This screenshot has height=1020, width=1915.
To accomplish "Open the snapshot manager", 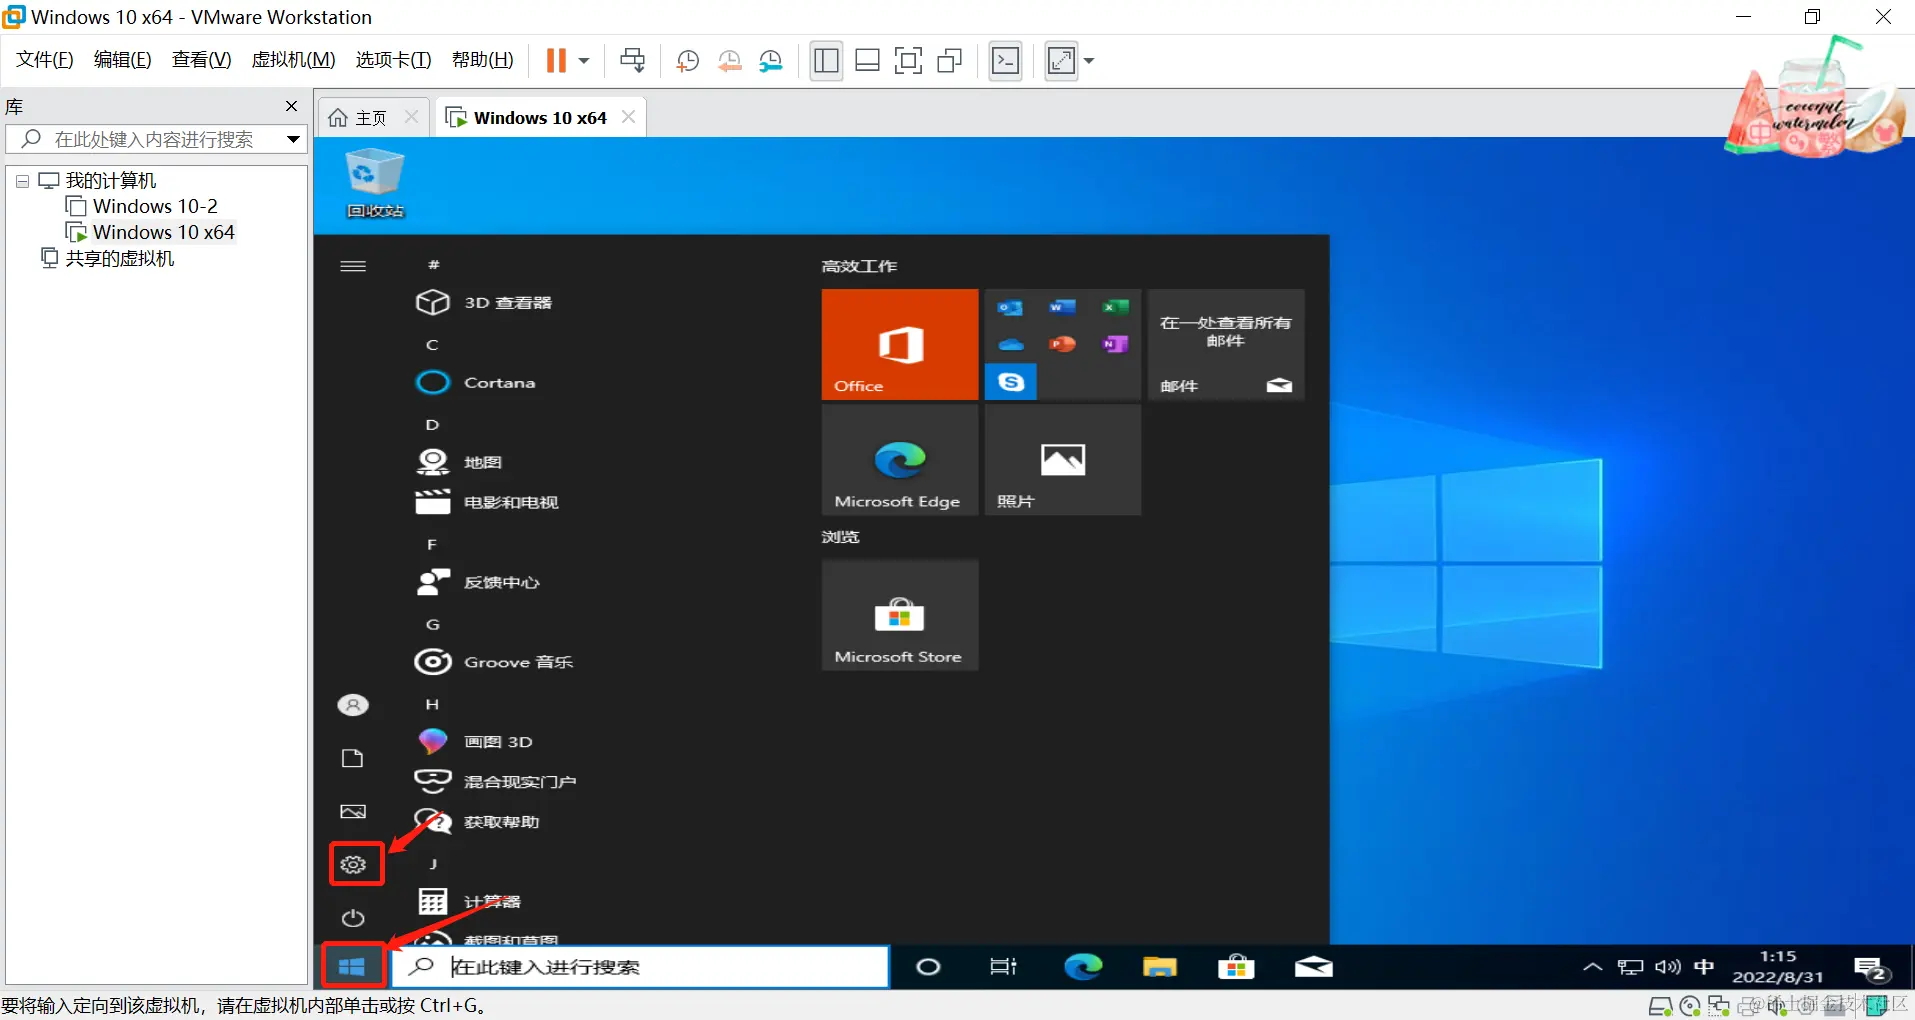I will point(771,61).
